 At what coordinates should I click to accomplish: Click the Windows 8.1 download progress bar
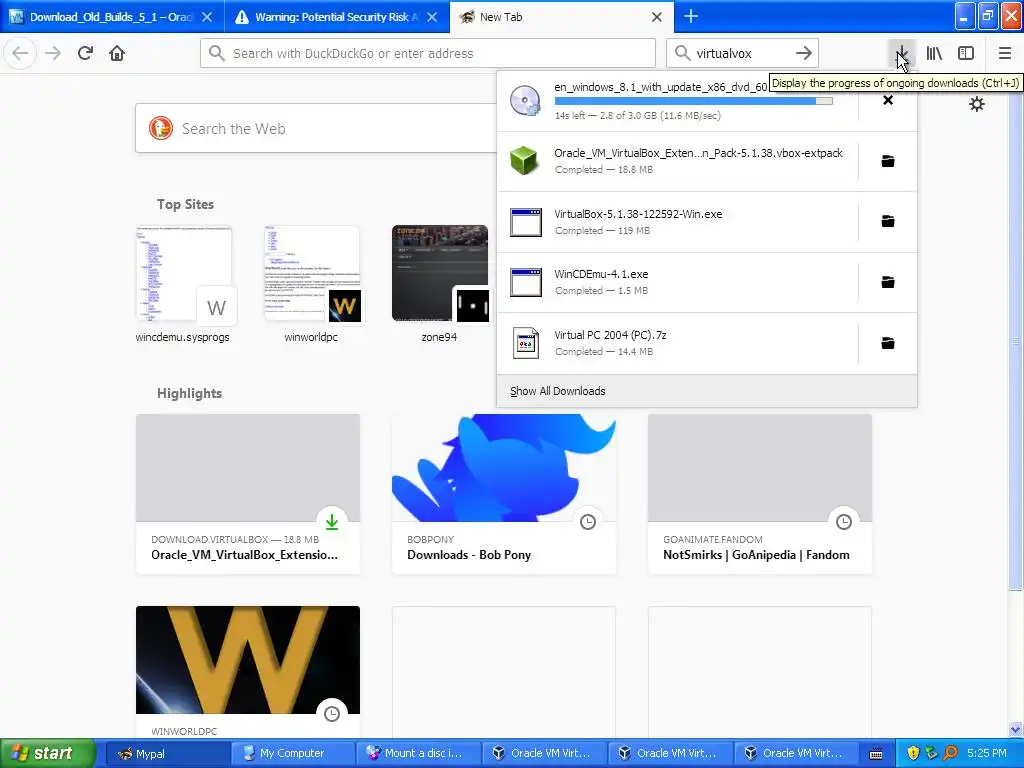pos(694,101)
